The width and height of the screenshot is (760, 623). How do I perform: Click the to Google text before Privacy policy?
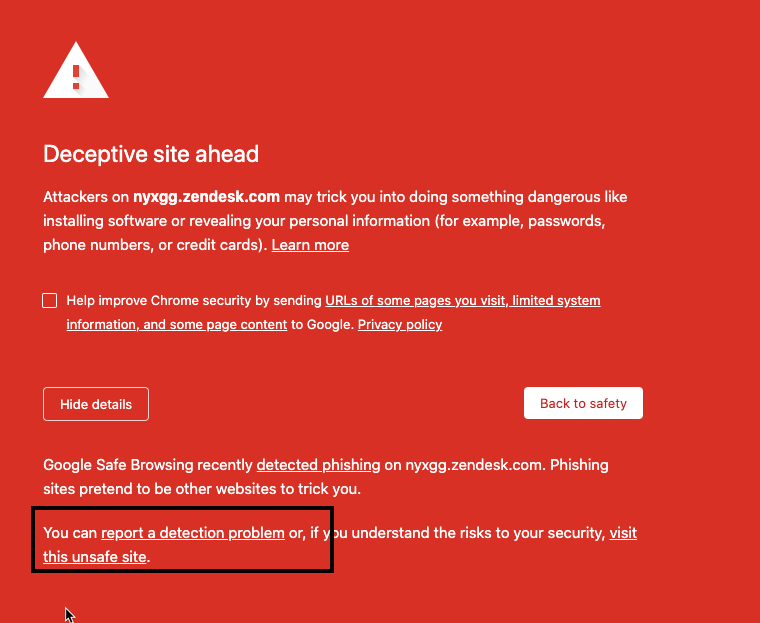click(322, 324)
